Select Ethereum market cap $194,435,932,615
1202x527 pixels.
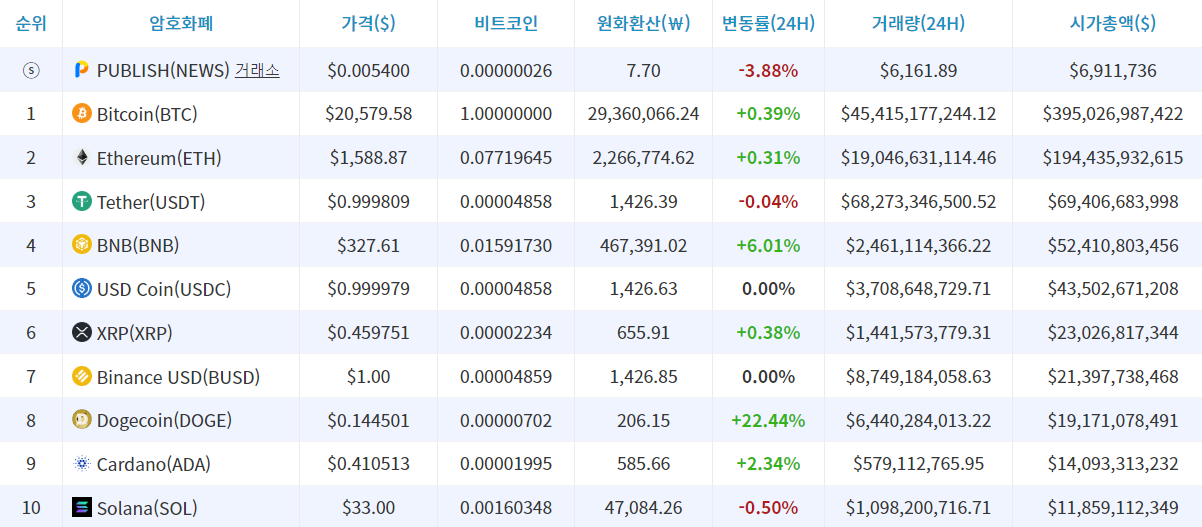1112,158
